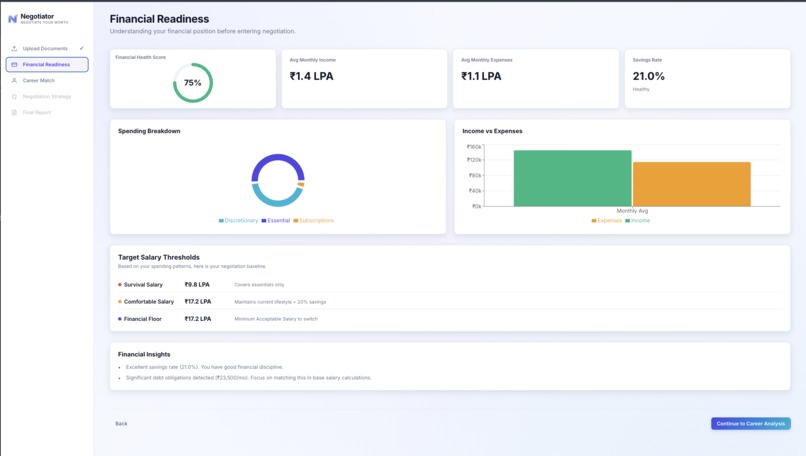The height and width of the screenshot is (456, 806).
Task: Click the 'Excellent savings rate' insight
Action: coord(205,367)
